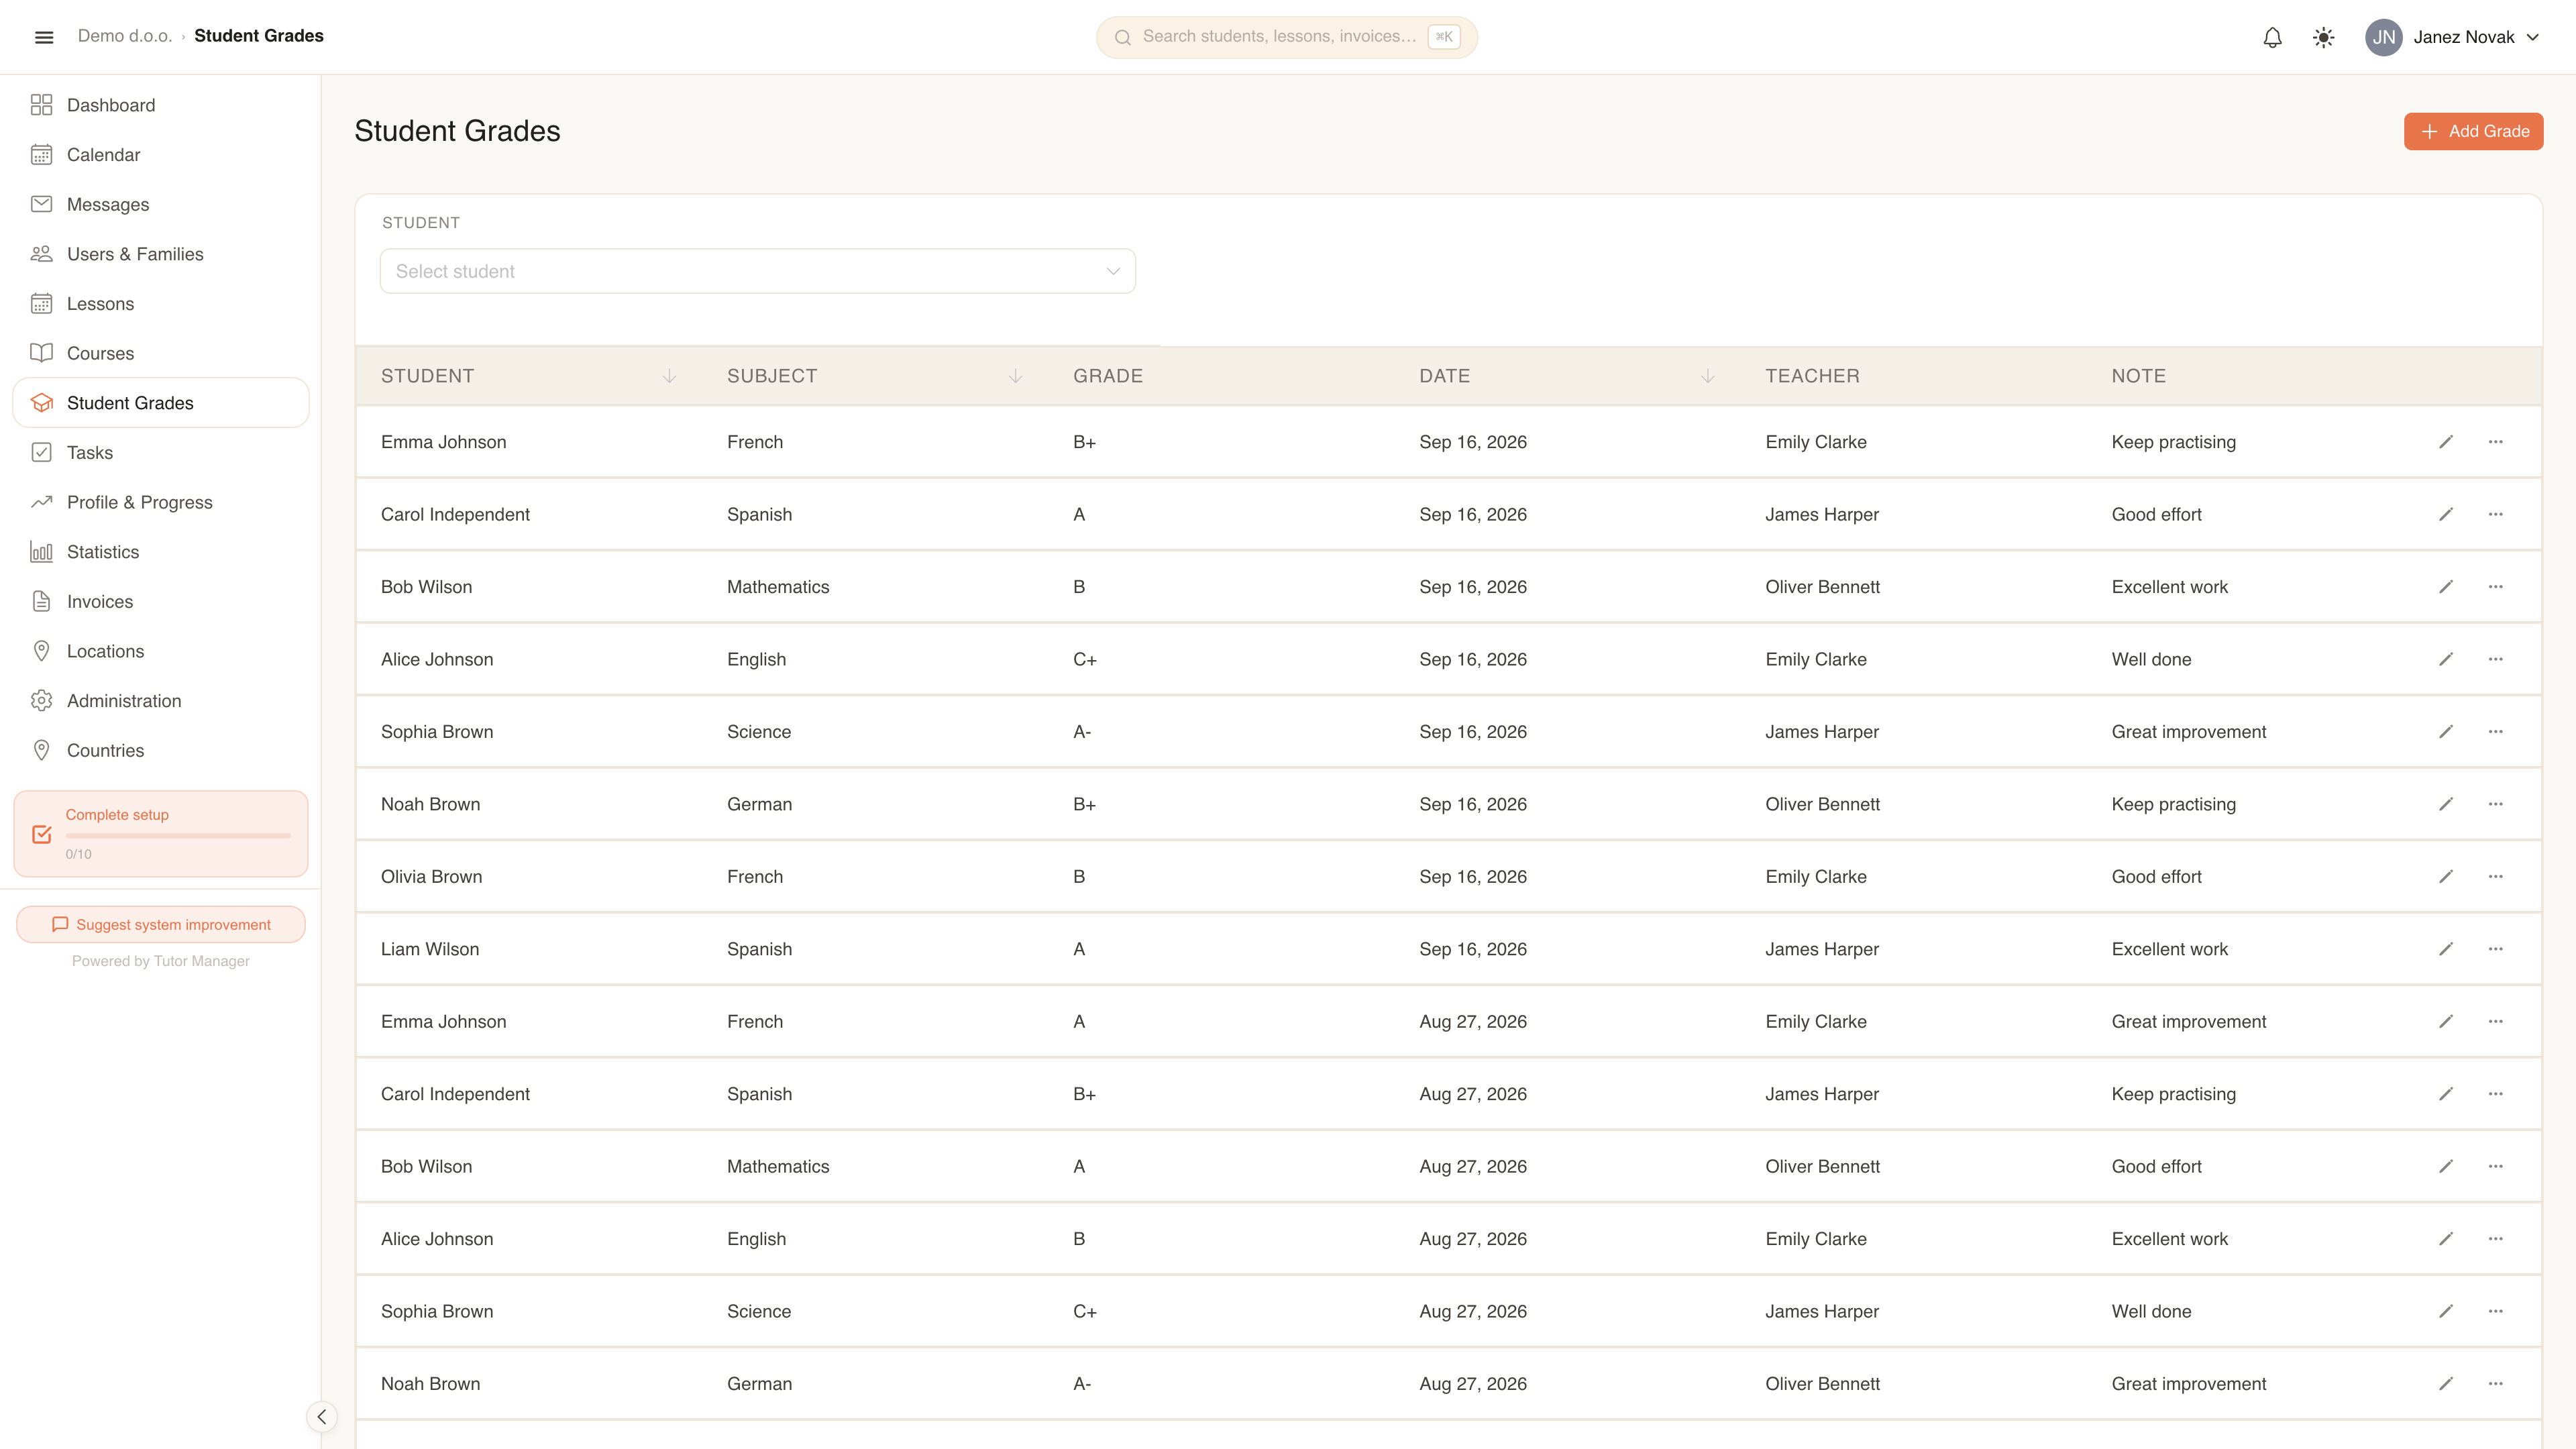The image size is (2576, 1449).
Task: Click the JN user avatar
Action: pyautogui.click(x=2383, y=37)
